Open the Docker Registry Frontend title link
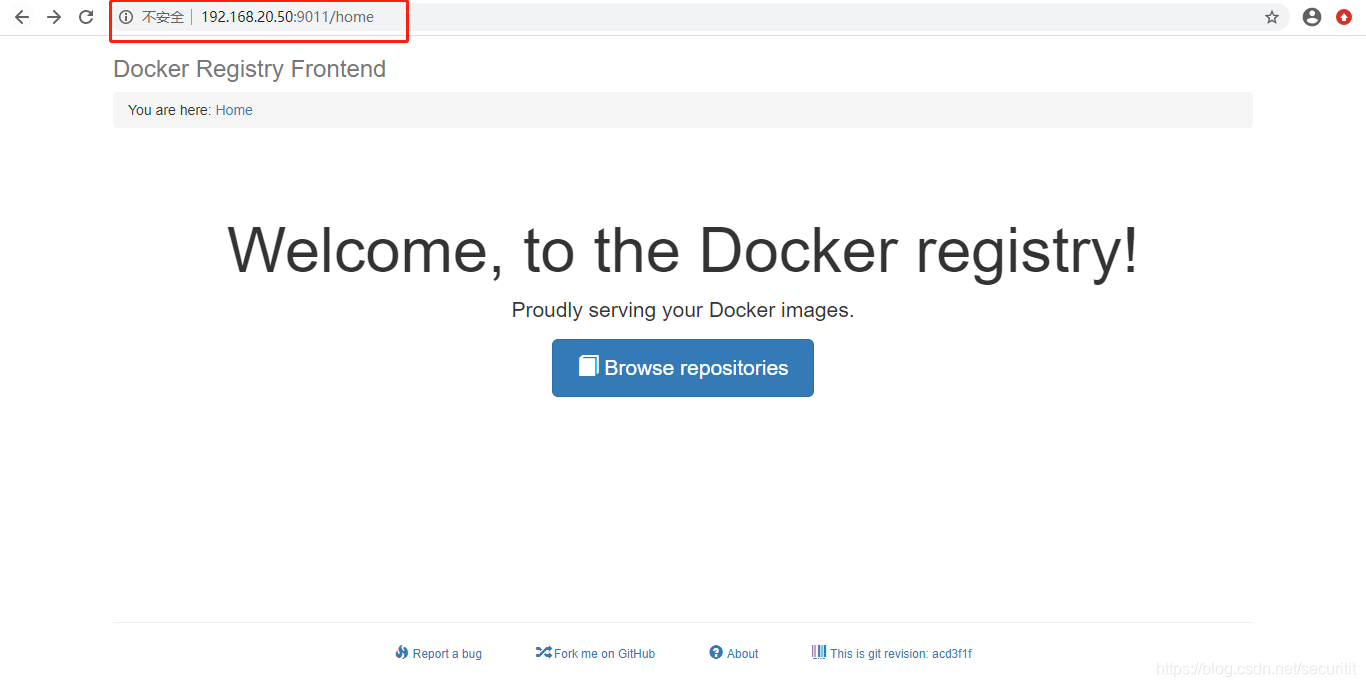 tap(249, 69)
